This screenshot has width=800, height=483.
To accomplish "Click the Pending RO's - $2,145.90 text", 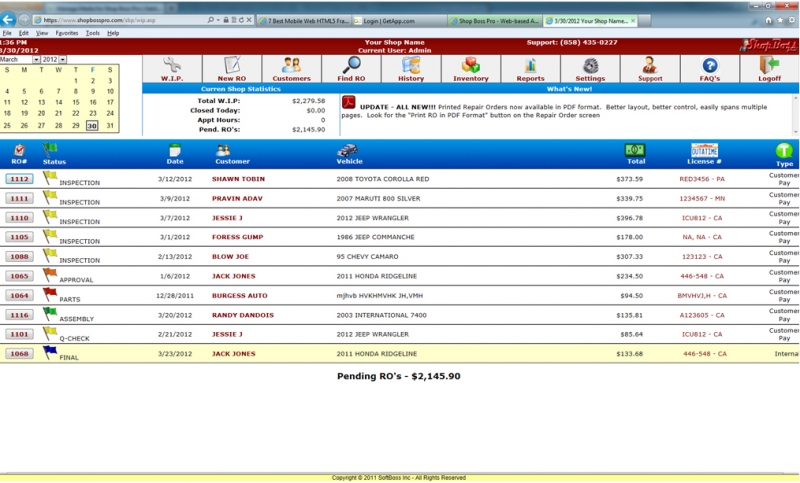I will tap(398, 376).
